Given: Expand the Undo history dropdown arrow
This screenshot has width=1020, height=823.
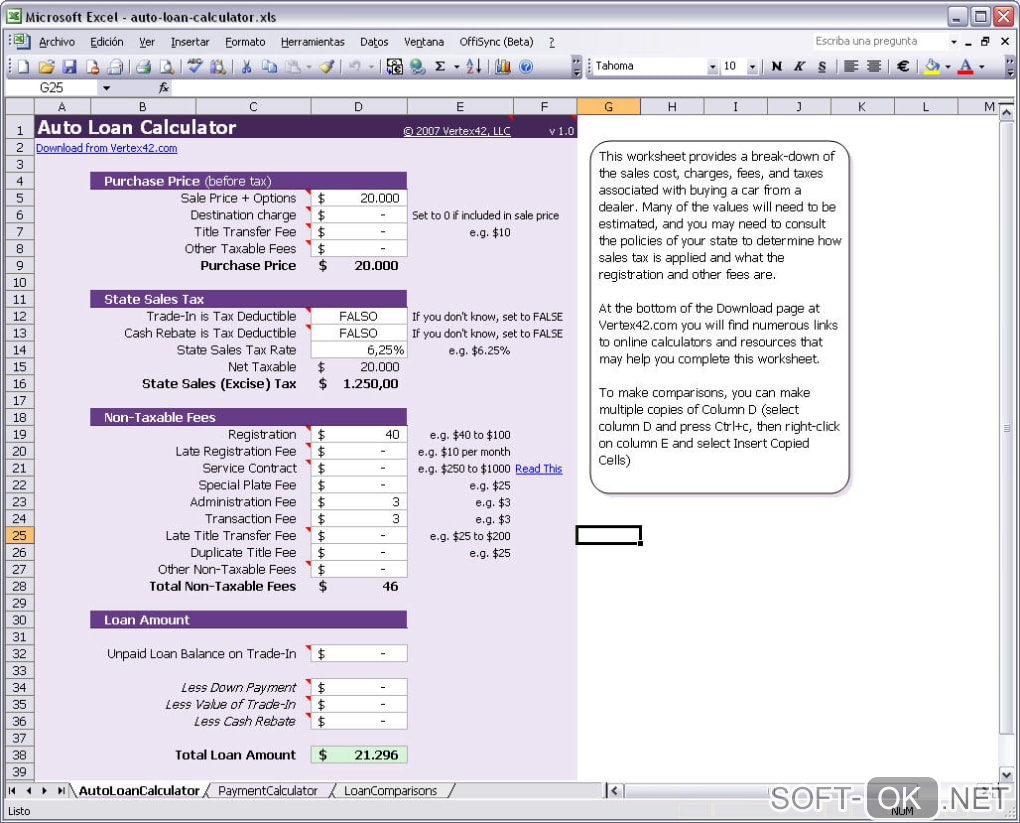Looking at the screenshot, I should click(x=371, y=66).
